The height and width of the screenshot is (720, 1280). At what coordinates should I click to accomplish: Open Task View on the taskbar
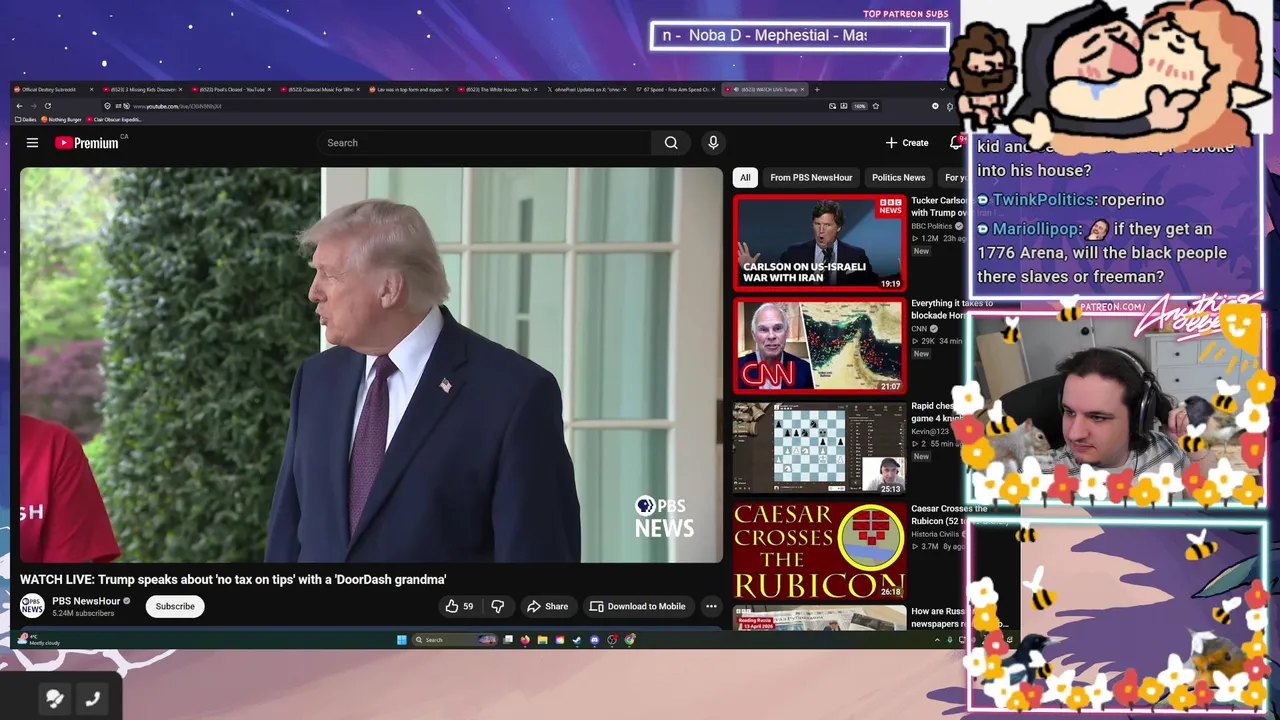pos(508,640)
